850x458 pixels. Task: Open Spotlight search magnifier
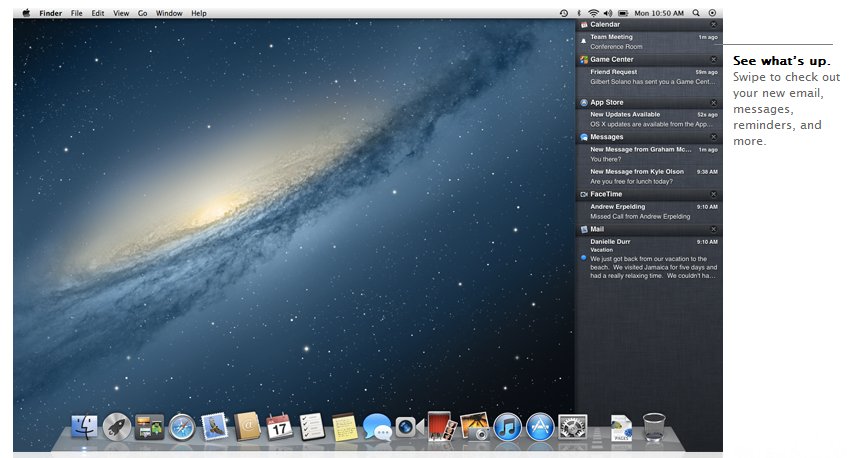(x=696, y=13)
